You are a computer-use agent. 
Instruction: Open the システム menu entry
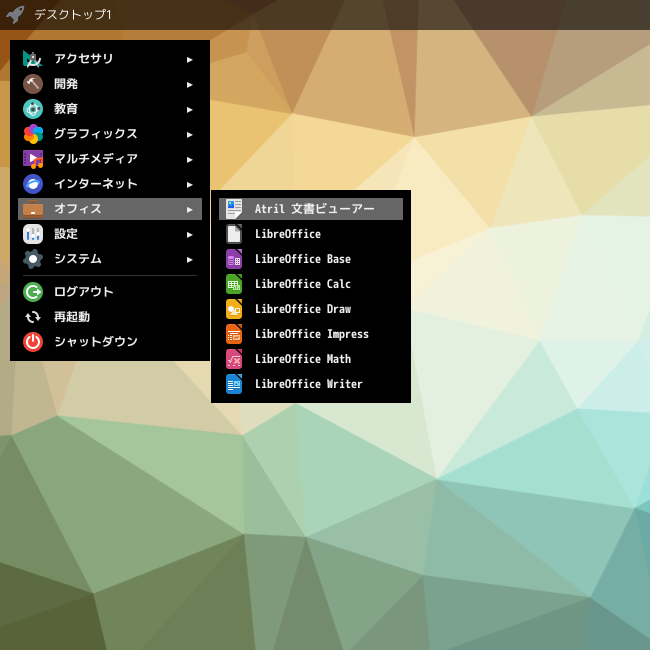coord(110,259)
